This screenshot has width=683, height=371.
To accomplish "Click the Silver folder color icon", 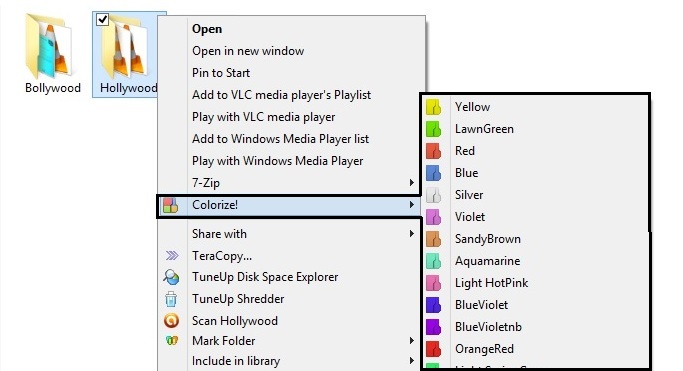I will click(433, 195).
